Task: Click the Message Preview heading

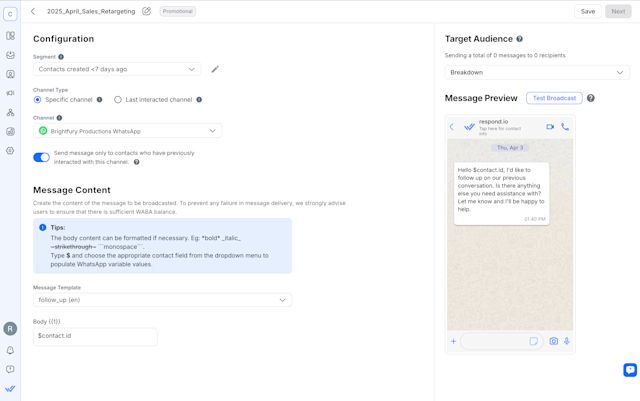Action: click(x=481, y=98)
